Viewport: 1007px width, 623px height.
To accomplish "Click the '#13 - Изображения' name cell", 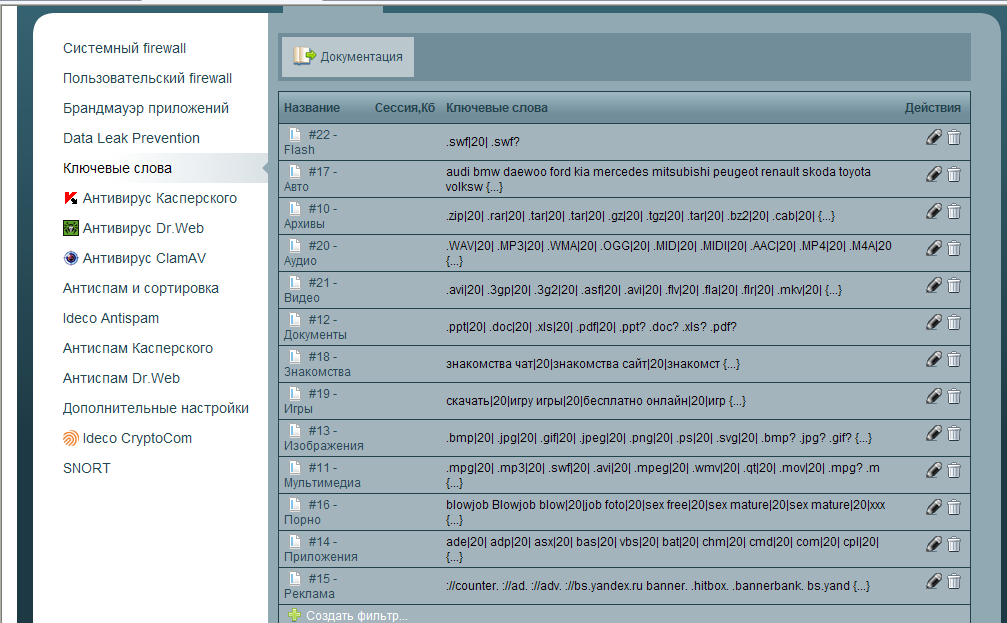I will [x=324, y=438].
